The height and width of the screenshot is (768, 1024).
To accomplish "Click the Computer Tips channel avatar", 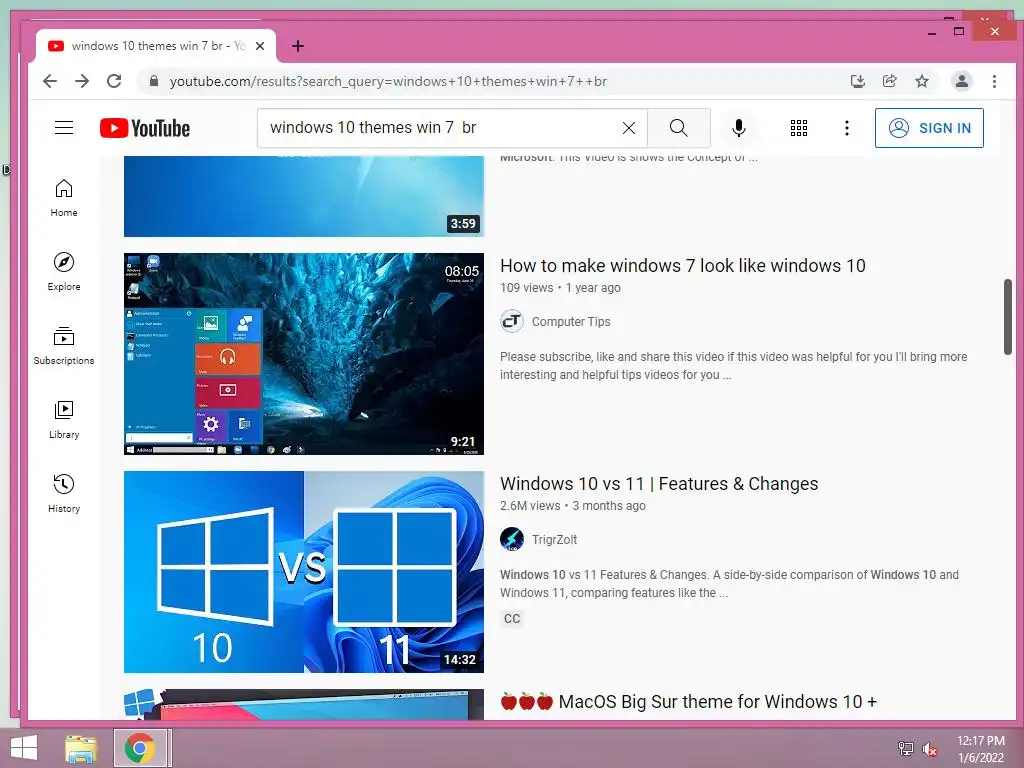I will 512,321.
